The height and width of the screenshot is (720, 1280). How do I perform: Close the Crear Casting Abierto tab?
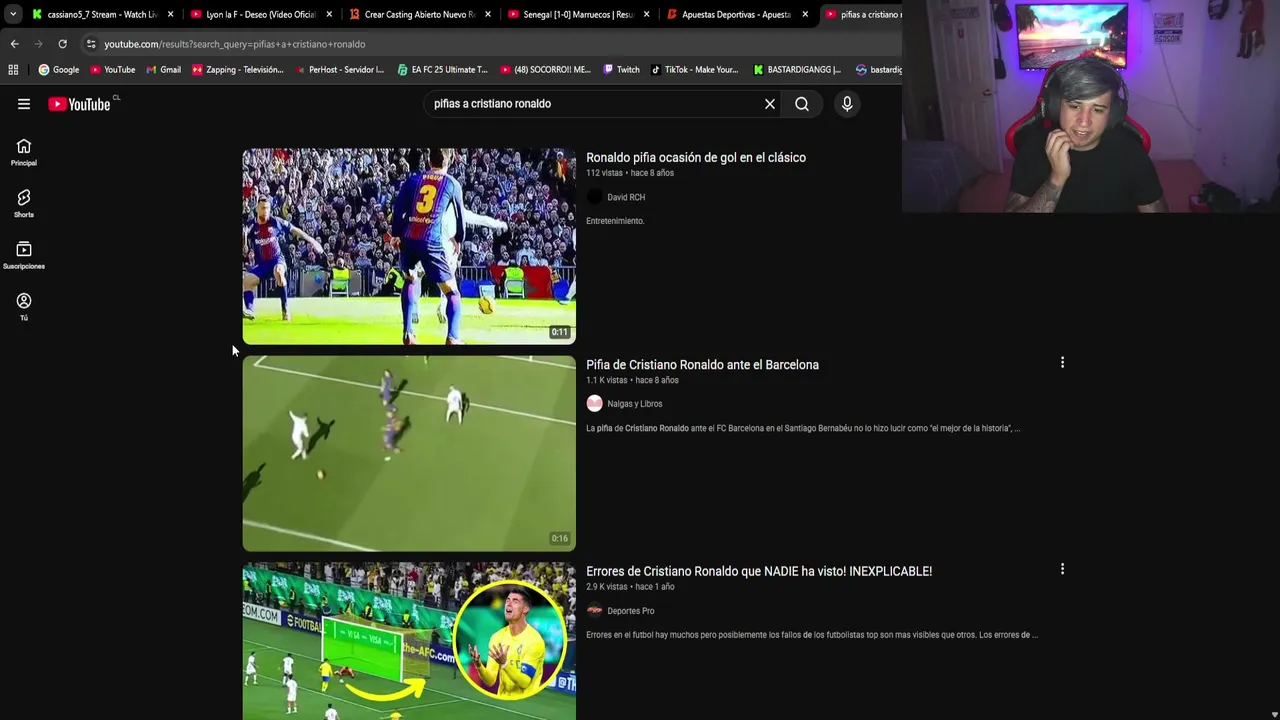coord(488,14)
